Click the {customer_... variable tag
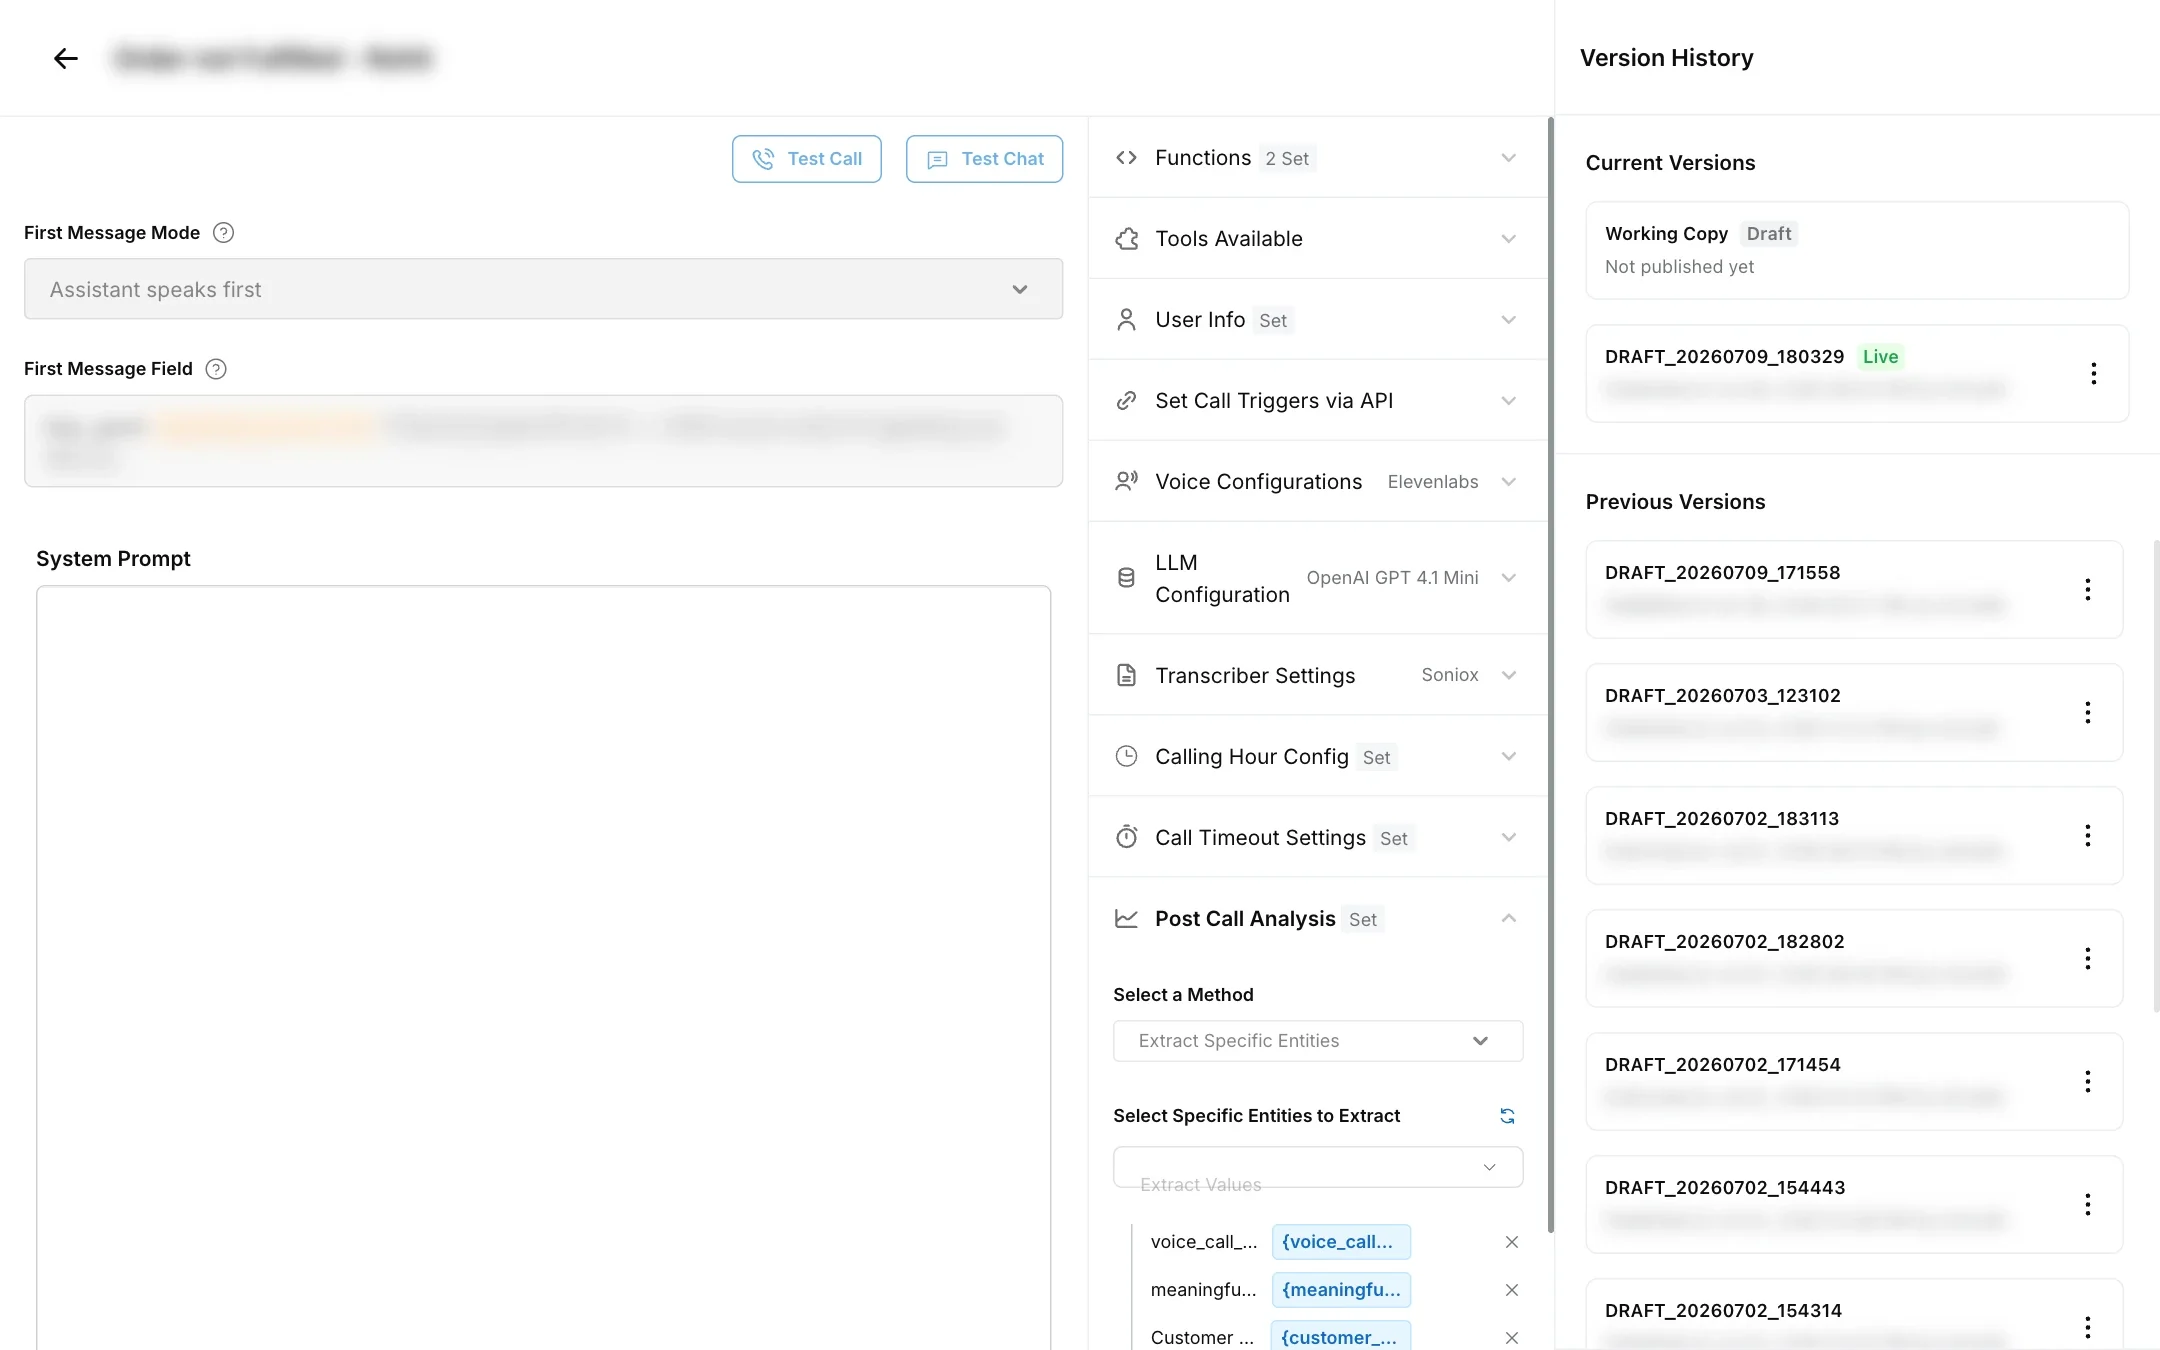 point(1341,1337)
